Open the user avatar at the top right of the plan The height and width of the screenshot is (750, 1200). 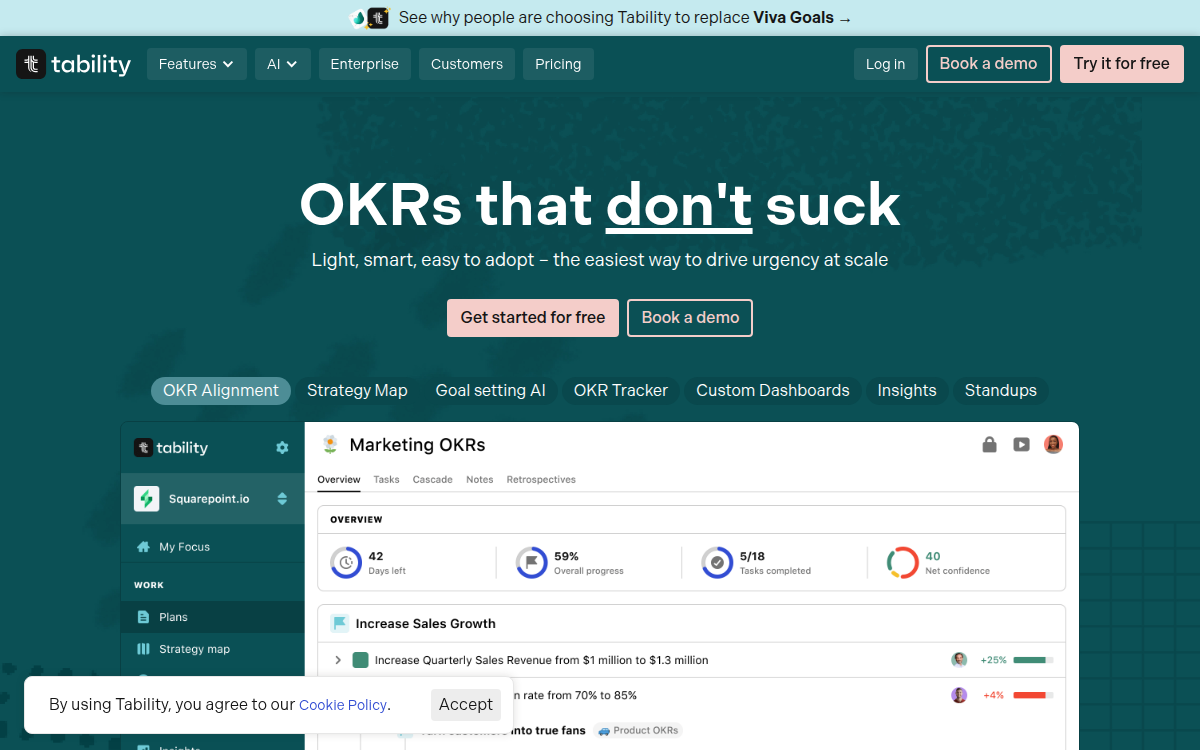[x=1053, y=444]
